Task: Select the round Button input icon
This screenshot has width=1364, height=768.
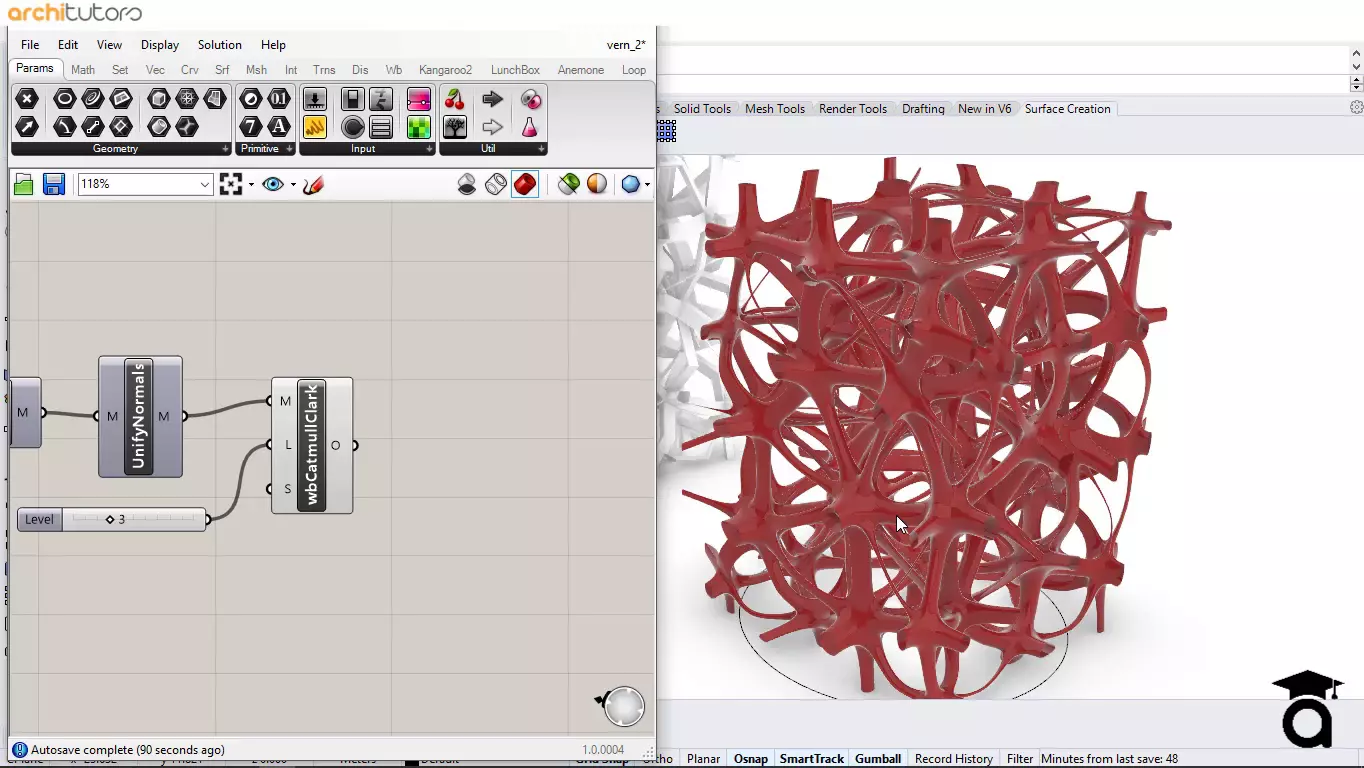Action: click(x=352, y=127)
